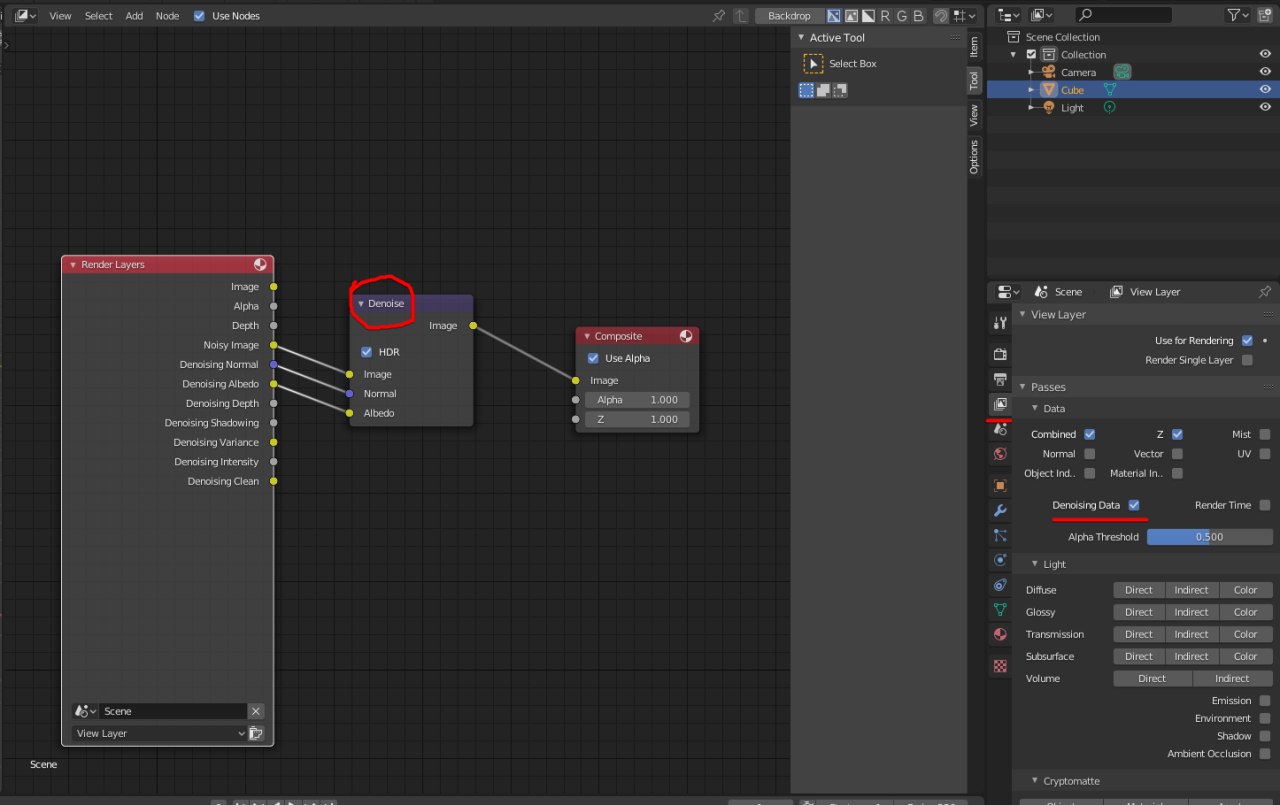The image size is (1280, 805).
Task: Open the View menu
Action: (x=61, y=16)
